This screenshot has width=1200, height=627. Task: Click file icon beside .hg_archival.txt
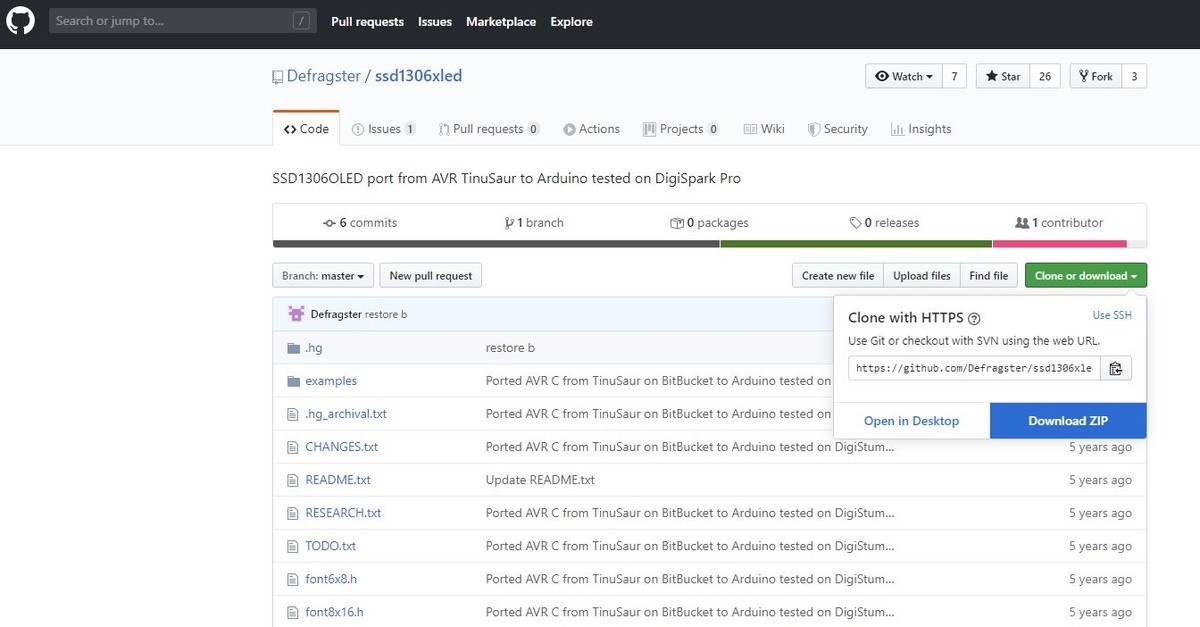coord(293,414)
